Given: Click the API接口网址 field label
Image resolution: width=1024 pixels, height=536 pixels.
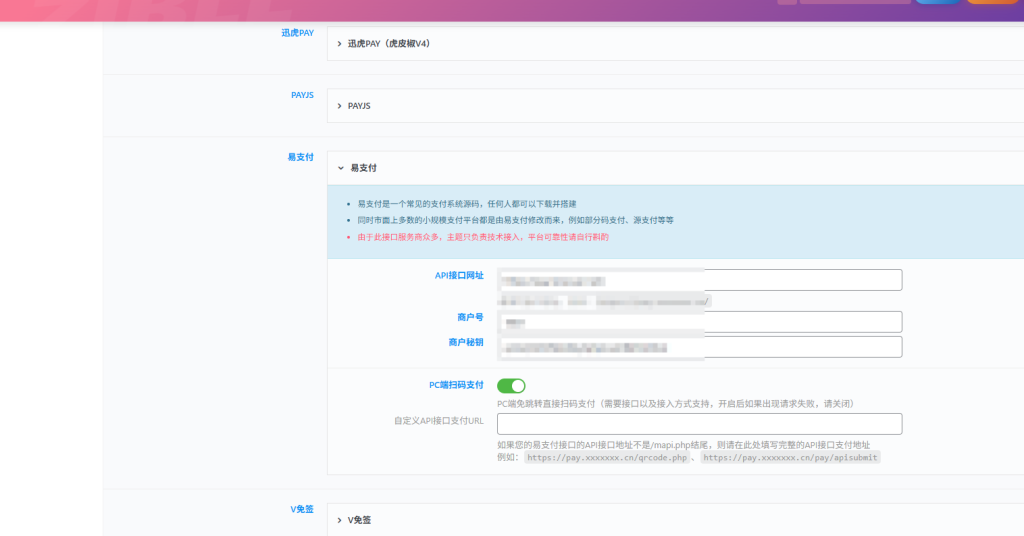Looking at the screenshot, I should [459, 276].
